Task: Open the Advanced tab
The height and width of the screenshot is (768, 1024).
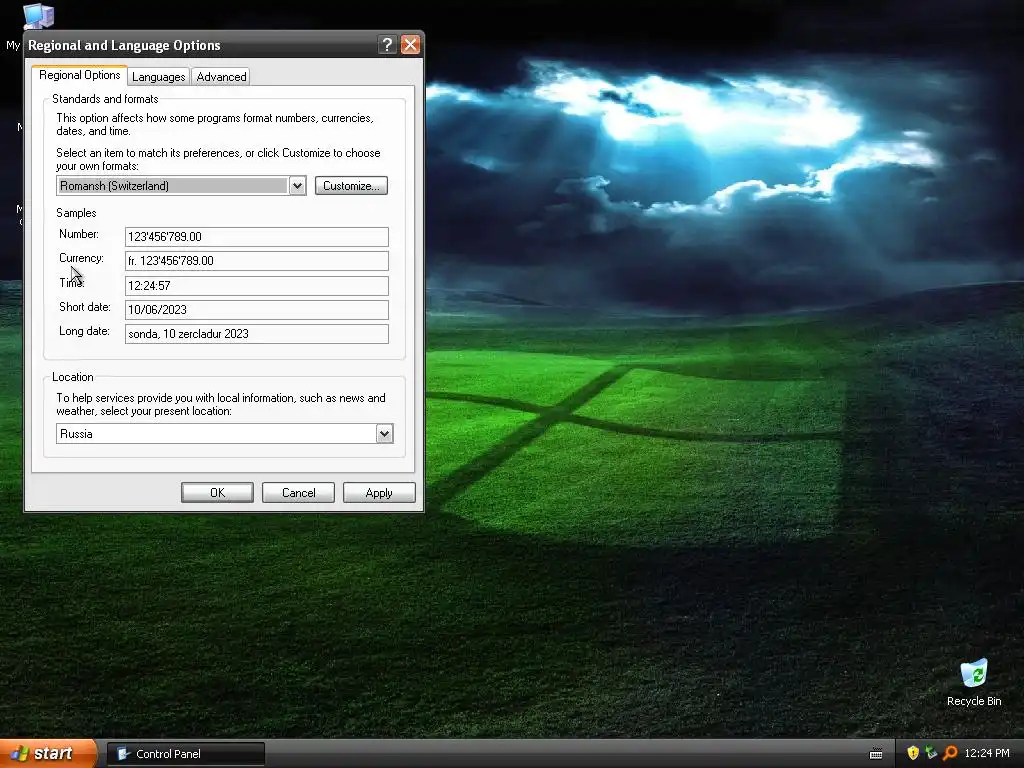Action: 221,77
